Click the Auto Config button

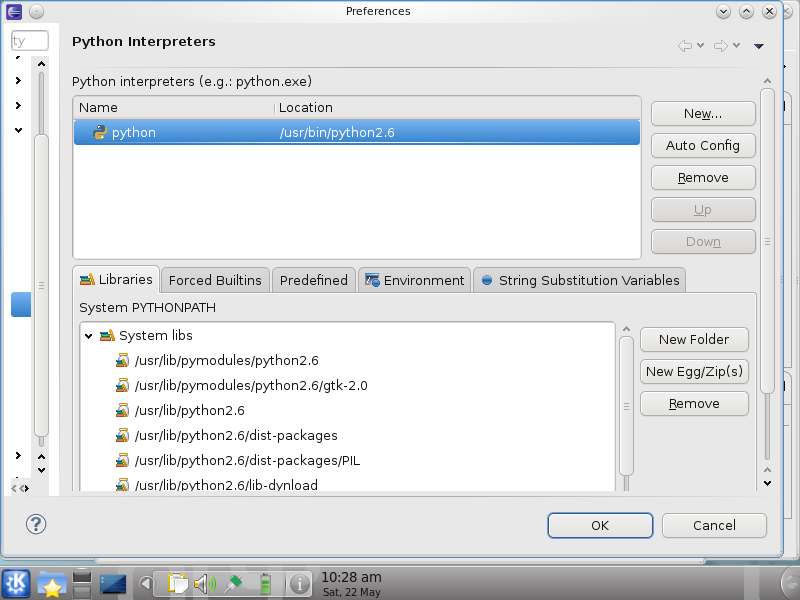(702, 145)
